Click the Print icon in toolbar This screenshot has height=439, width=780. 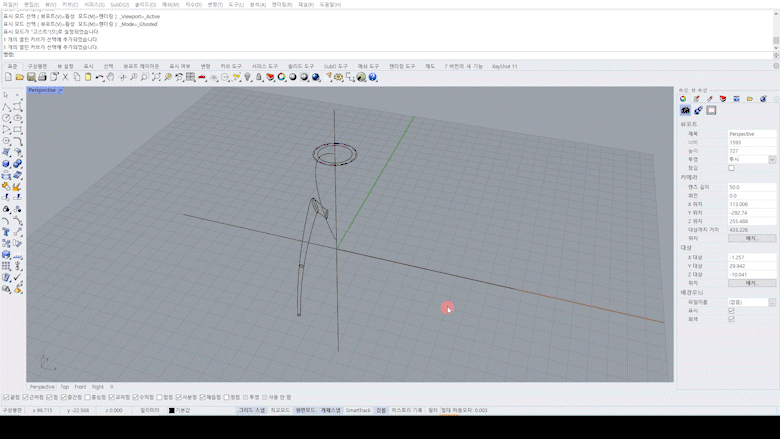point(42,77)
